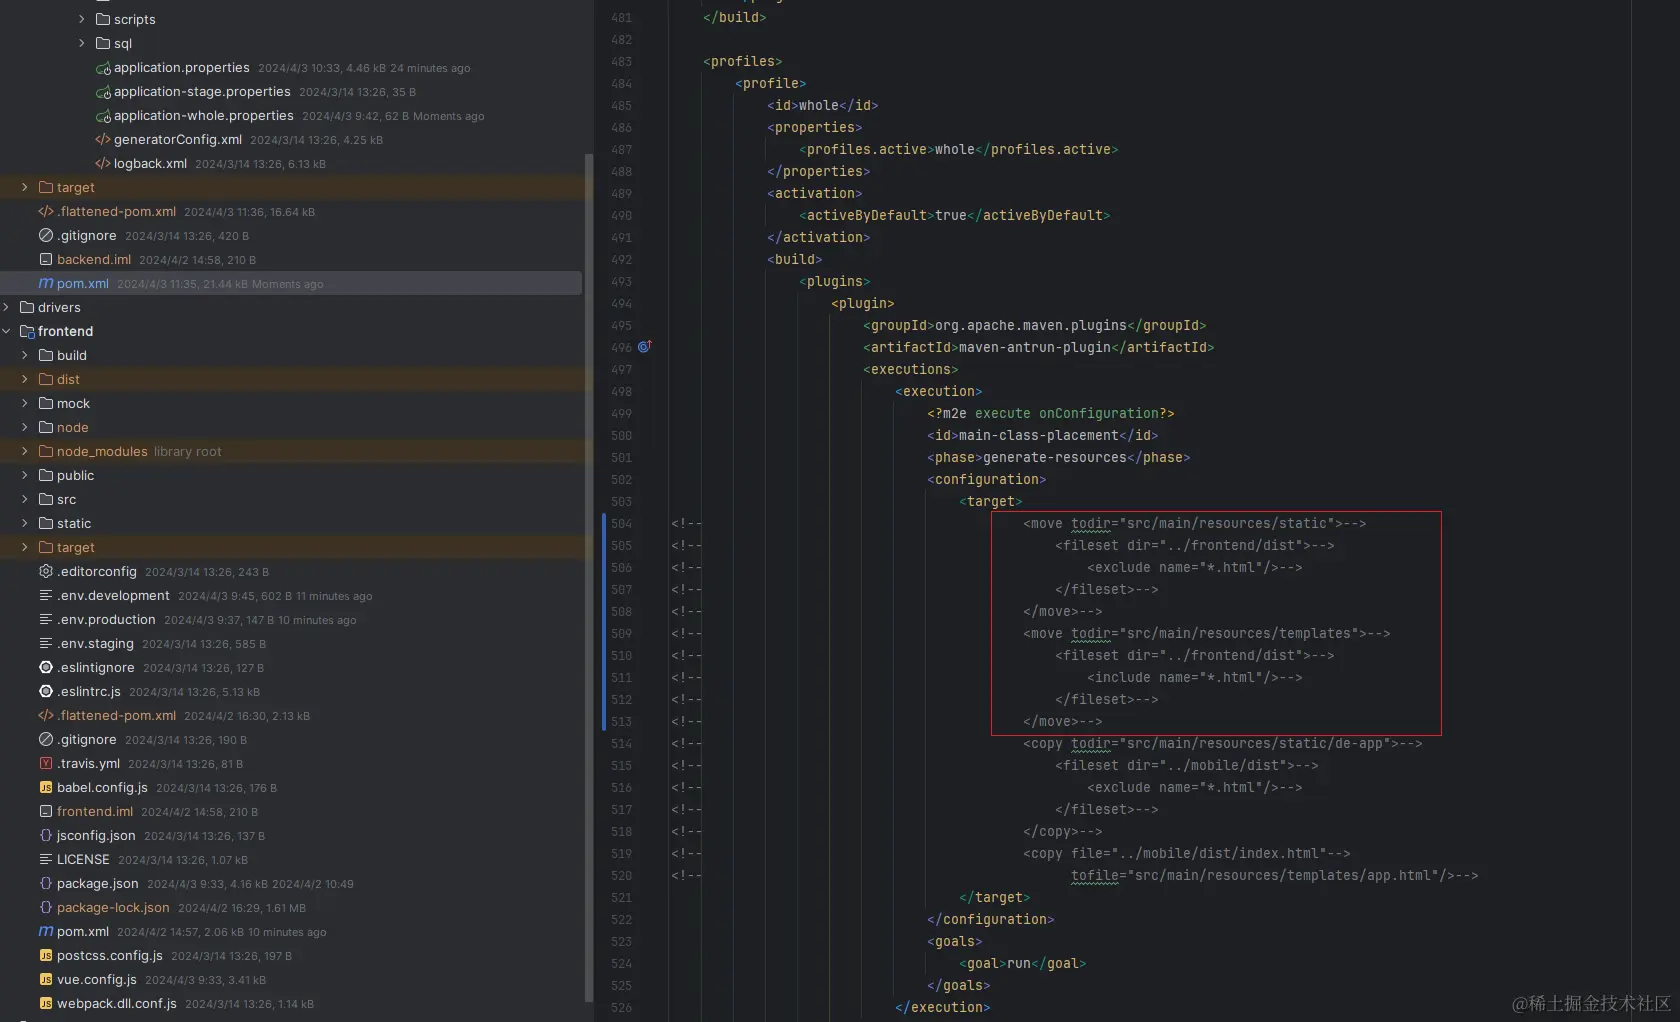
Task: Click the gutter marker icon on line 496
Action: 645,346
